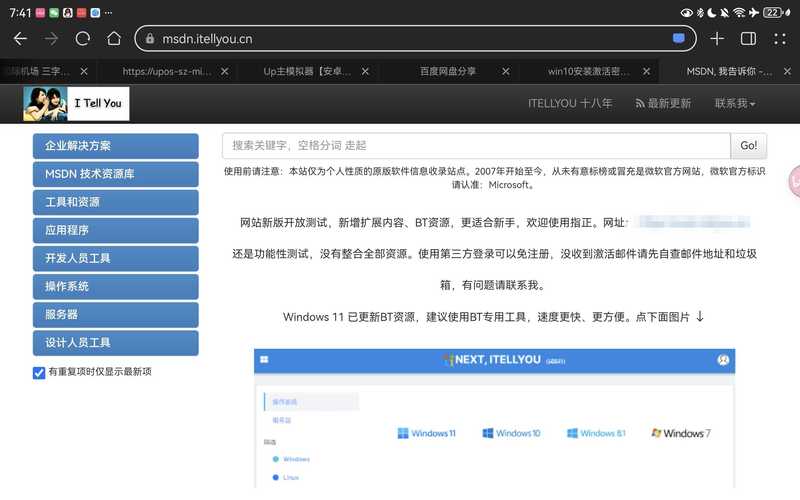Click the Windows 7 logo in preview
Viewport: 800px width, 500px height.
coord(681,433)
